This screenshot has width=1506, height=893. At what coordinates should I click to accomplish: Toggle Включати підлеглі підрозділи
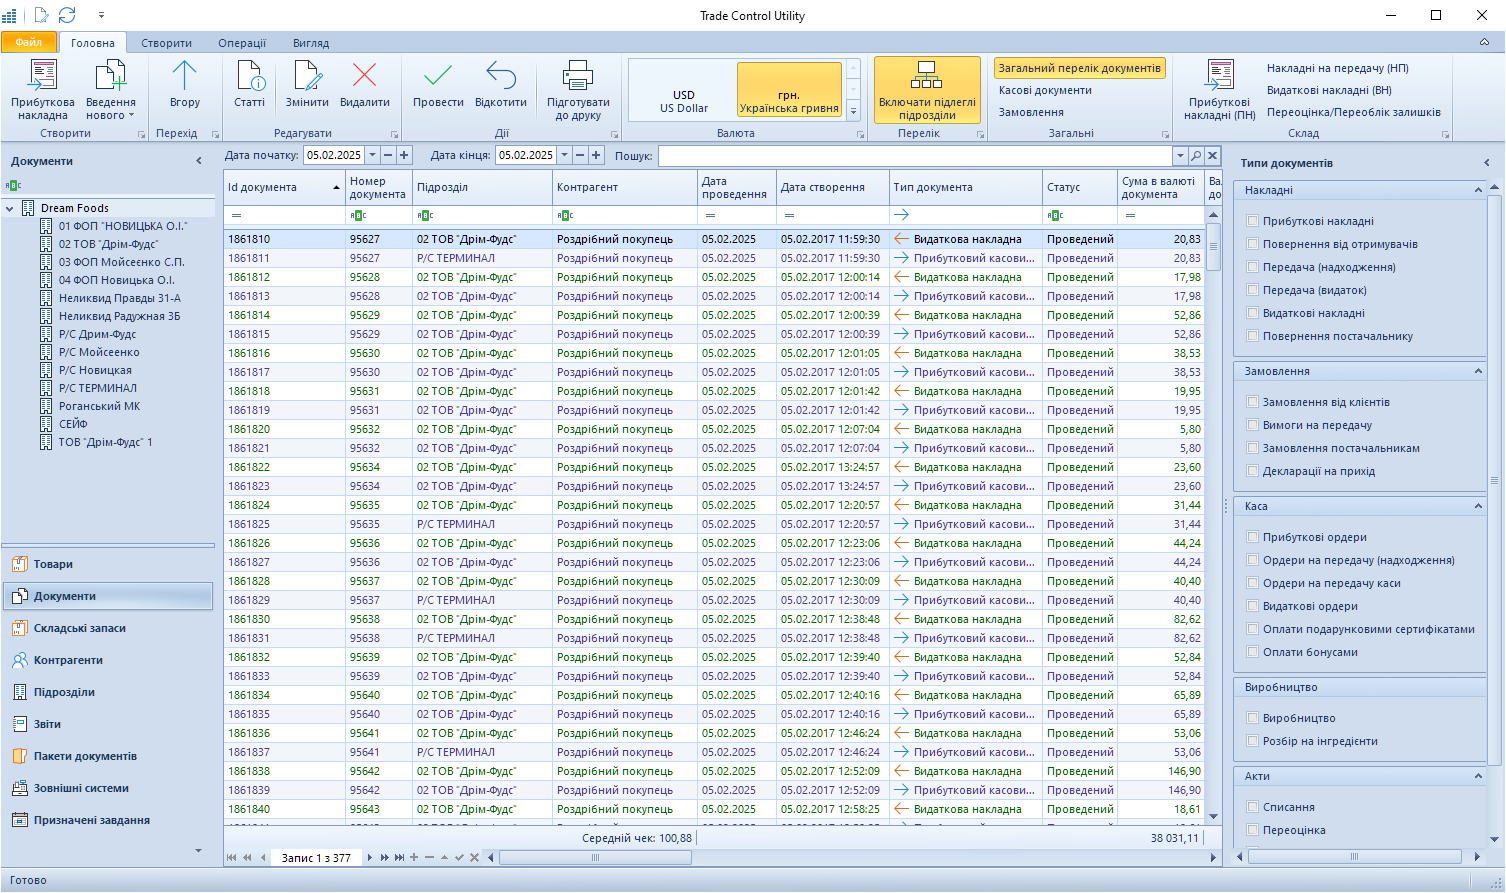pyautogui.click(x=927, y=90)
